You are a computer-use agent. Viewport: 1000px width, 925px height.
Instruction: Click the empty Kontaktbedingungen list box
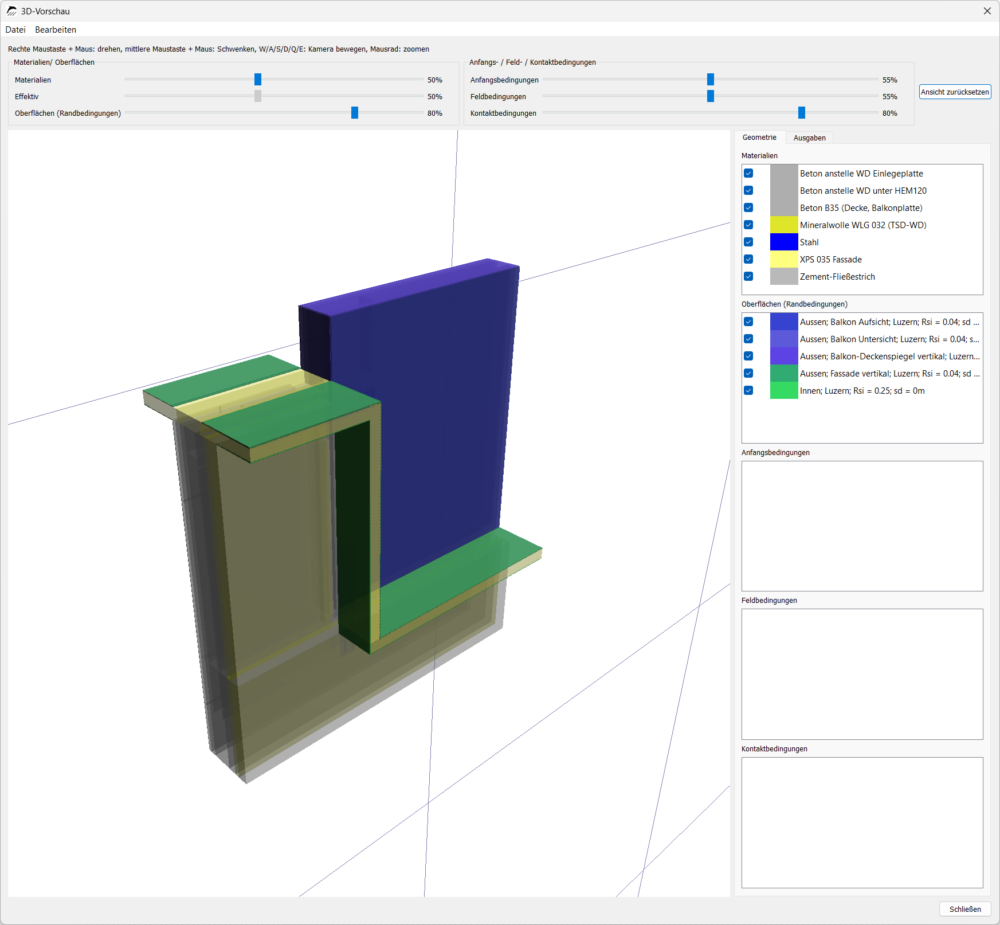pyautogui.click(x=862, y=822)
